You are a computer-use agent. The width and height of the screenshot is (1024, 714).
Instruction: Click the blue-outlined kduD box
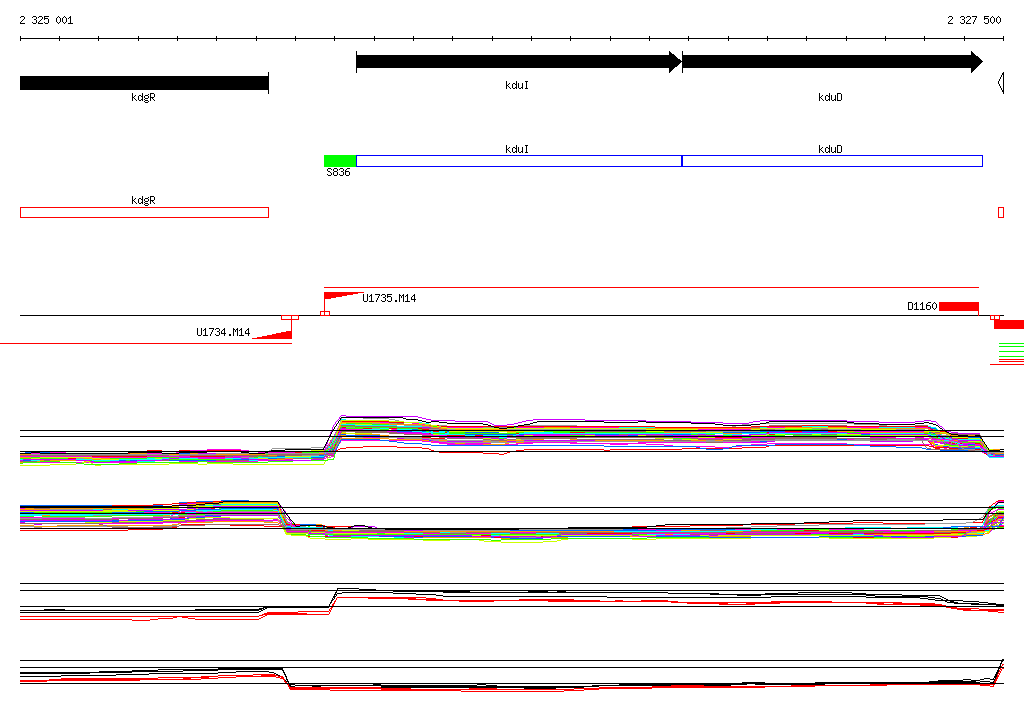[x=833, y=161]
